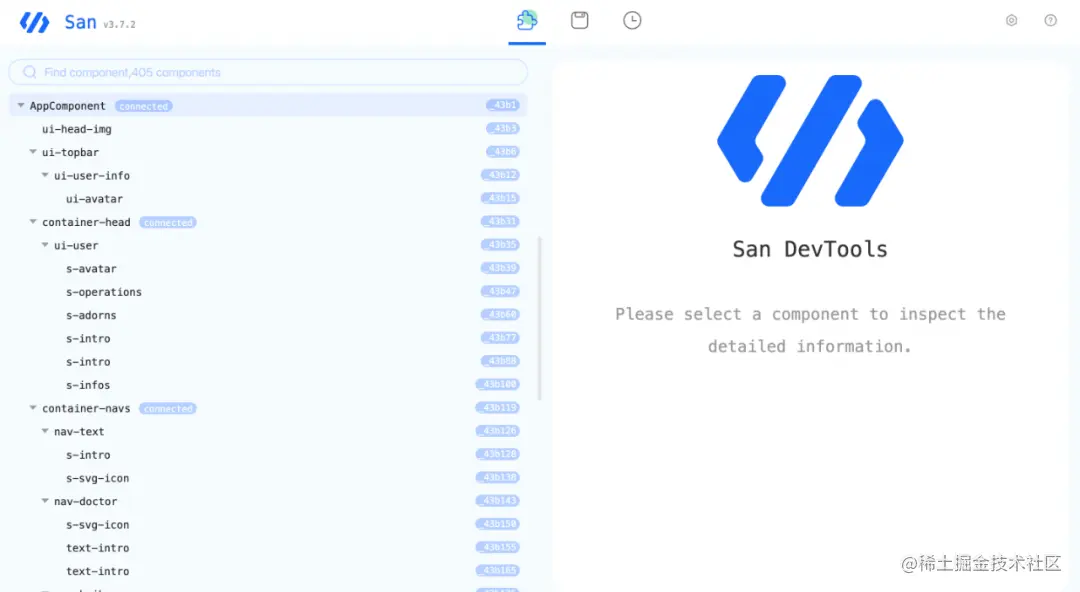Collapse the nav-text node arrow
The height and width of the screenshot is (592, 1080).
click(45, 431)
